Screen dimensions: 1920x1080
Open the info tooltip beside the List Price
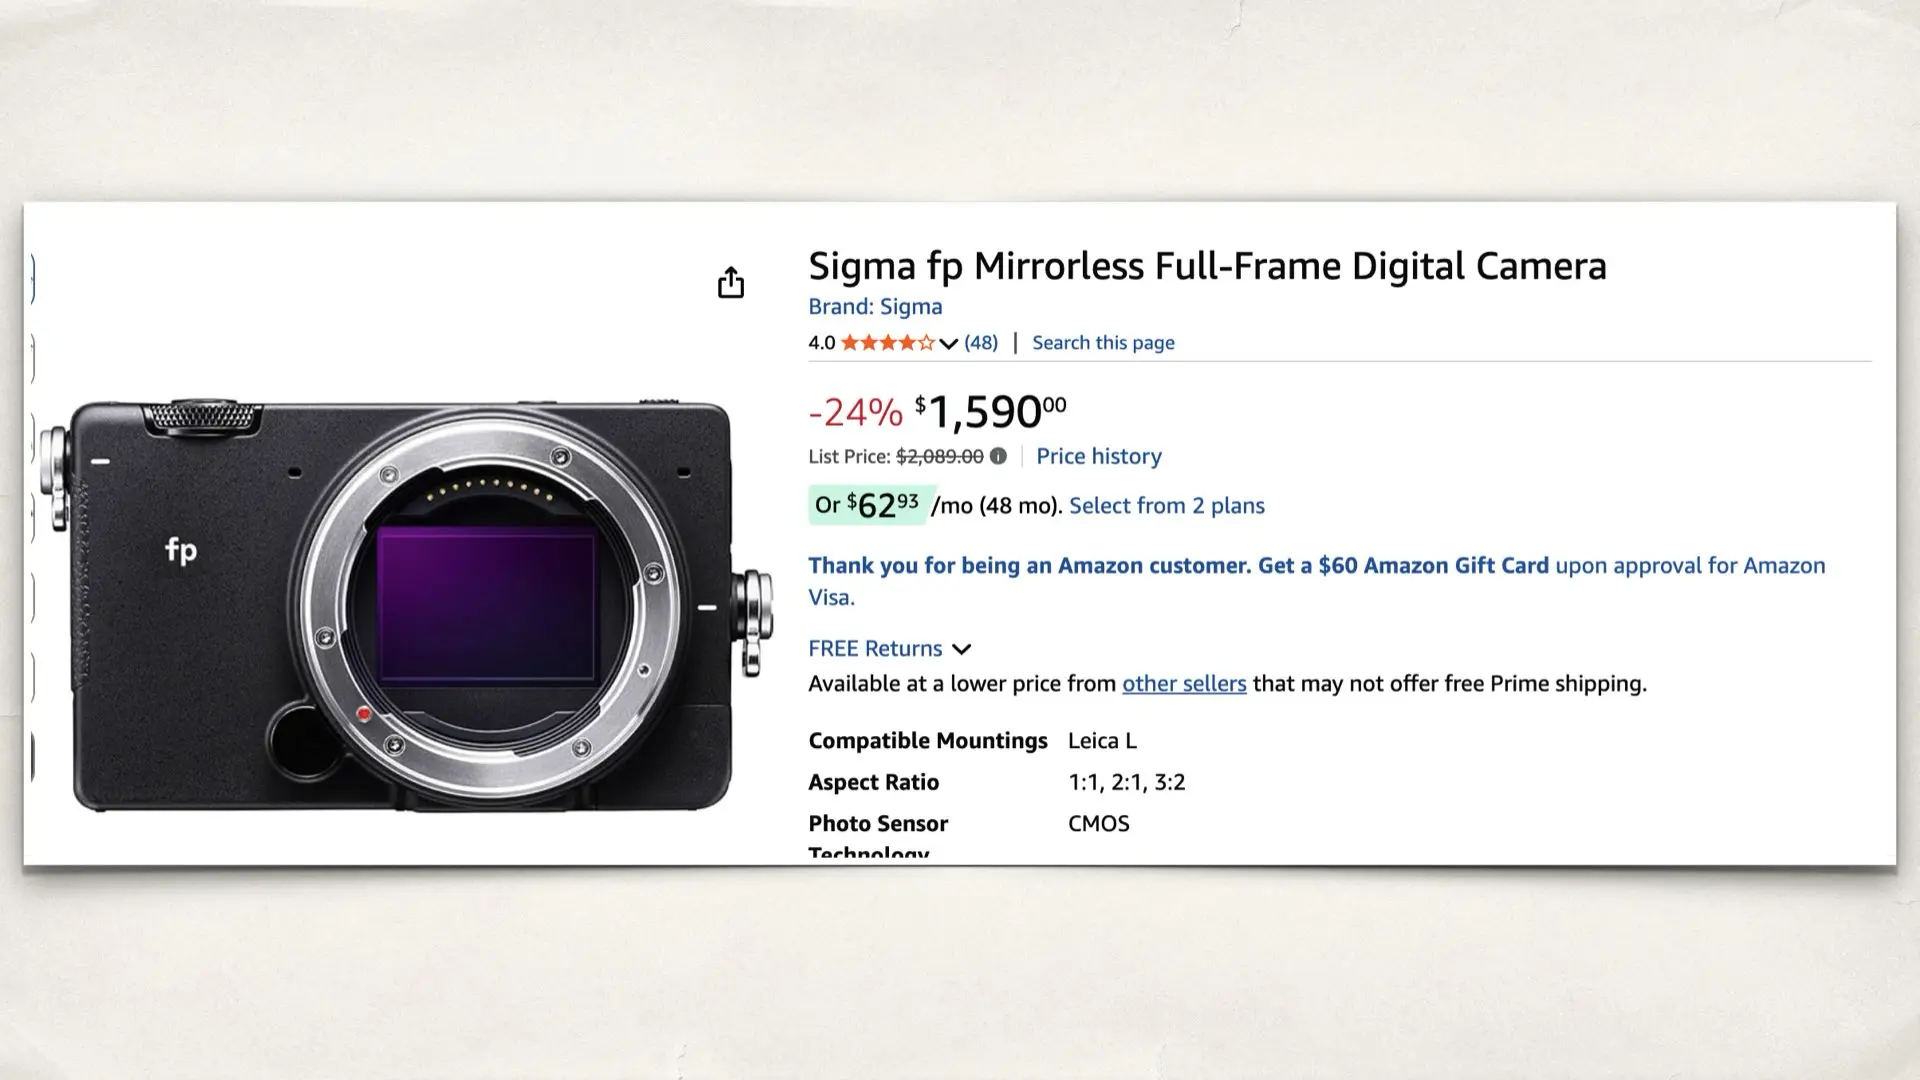click(997, 457)
